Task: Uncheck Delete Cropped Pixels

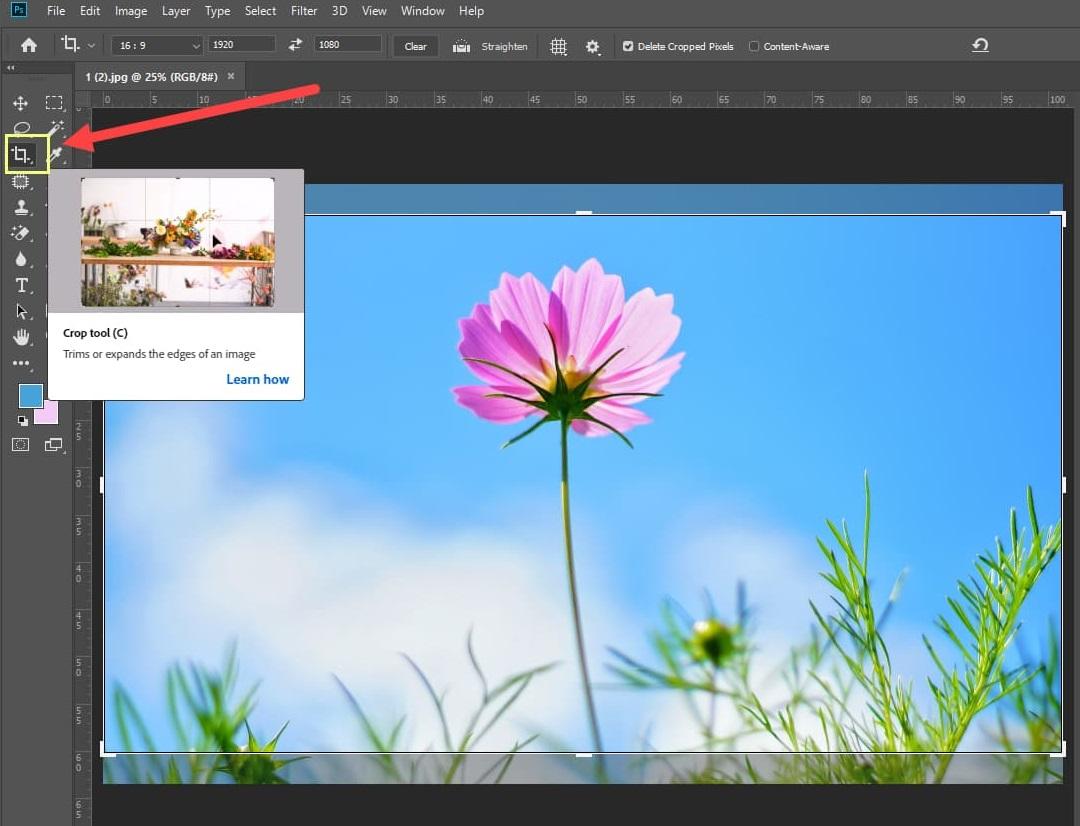Action: (628, 46)
